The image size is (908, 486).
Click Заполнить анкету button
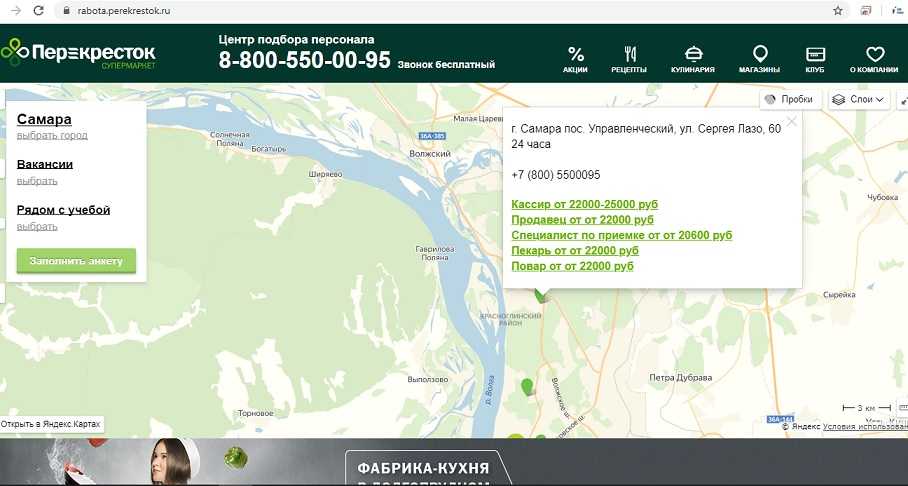click(76, 261)
